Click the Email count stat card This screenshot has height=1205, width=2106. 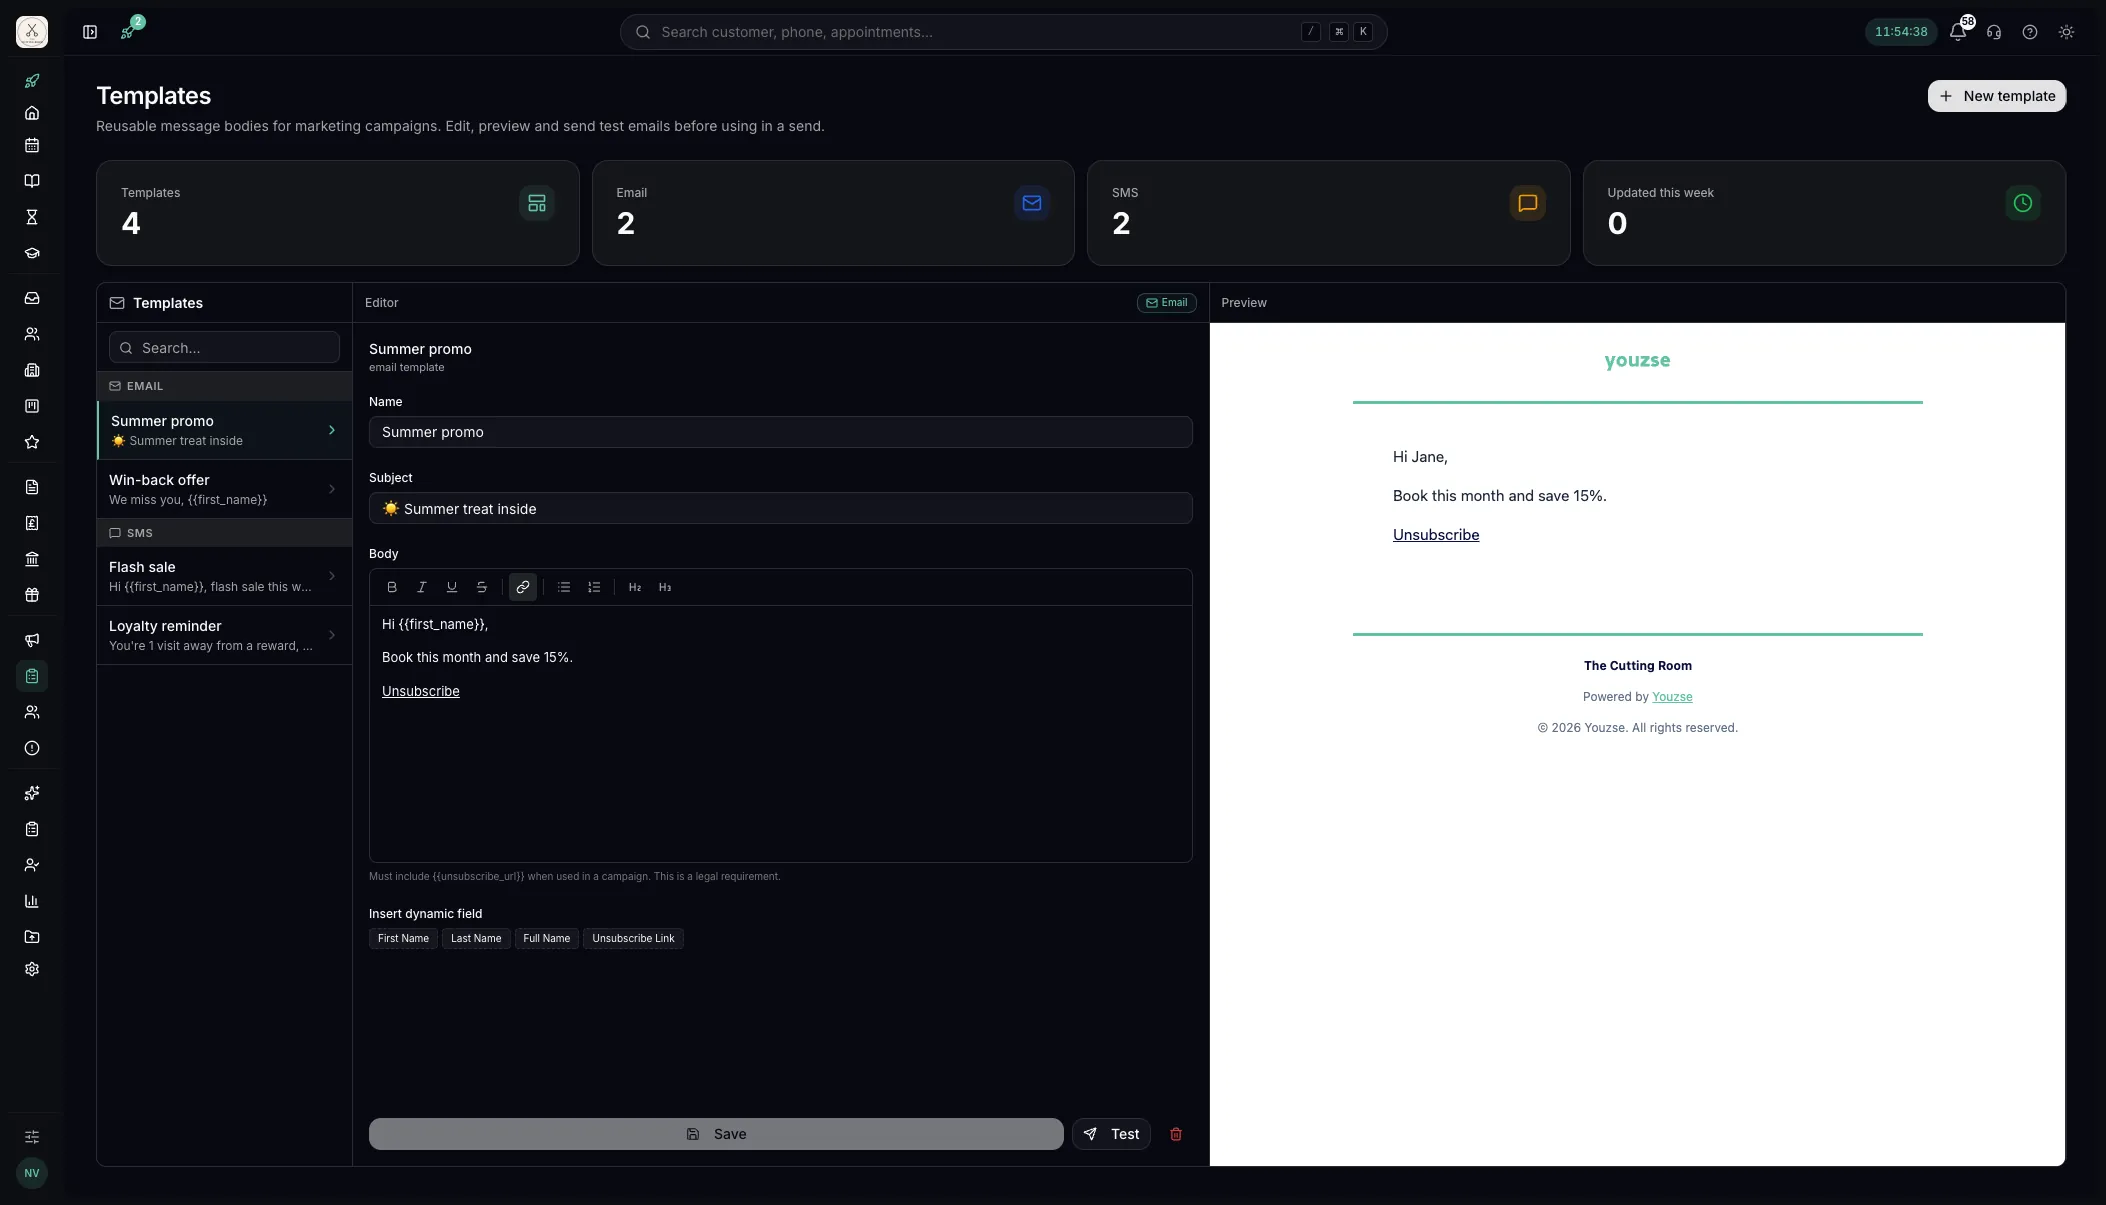(833, 213)
